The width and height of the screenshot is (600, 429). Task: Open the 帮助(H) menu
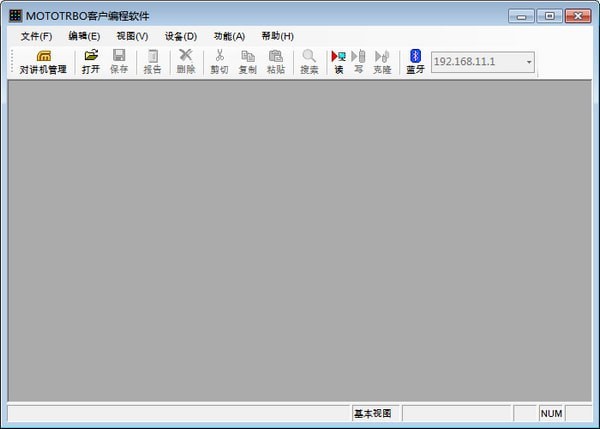[x=277, y=36]
